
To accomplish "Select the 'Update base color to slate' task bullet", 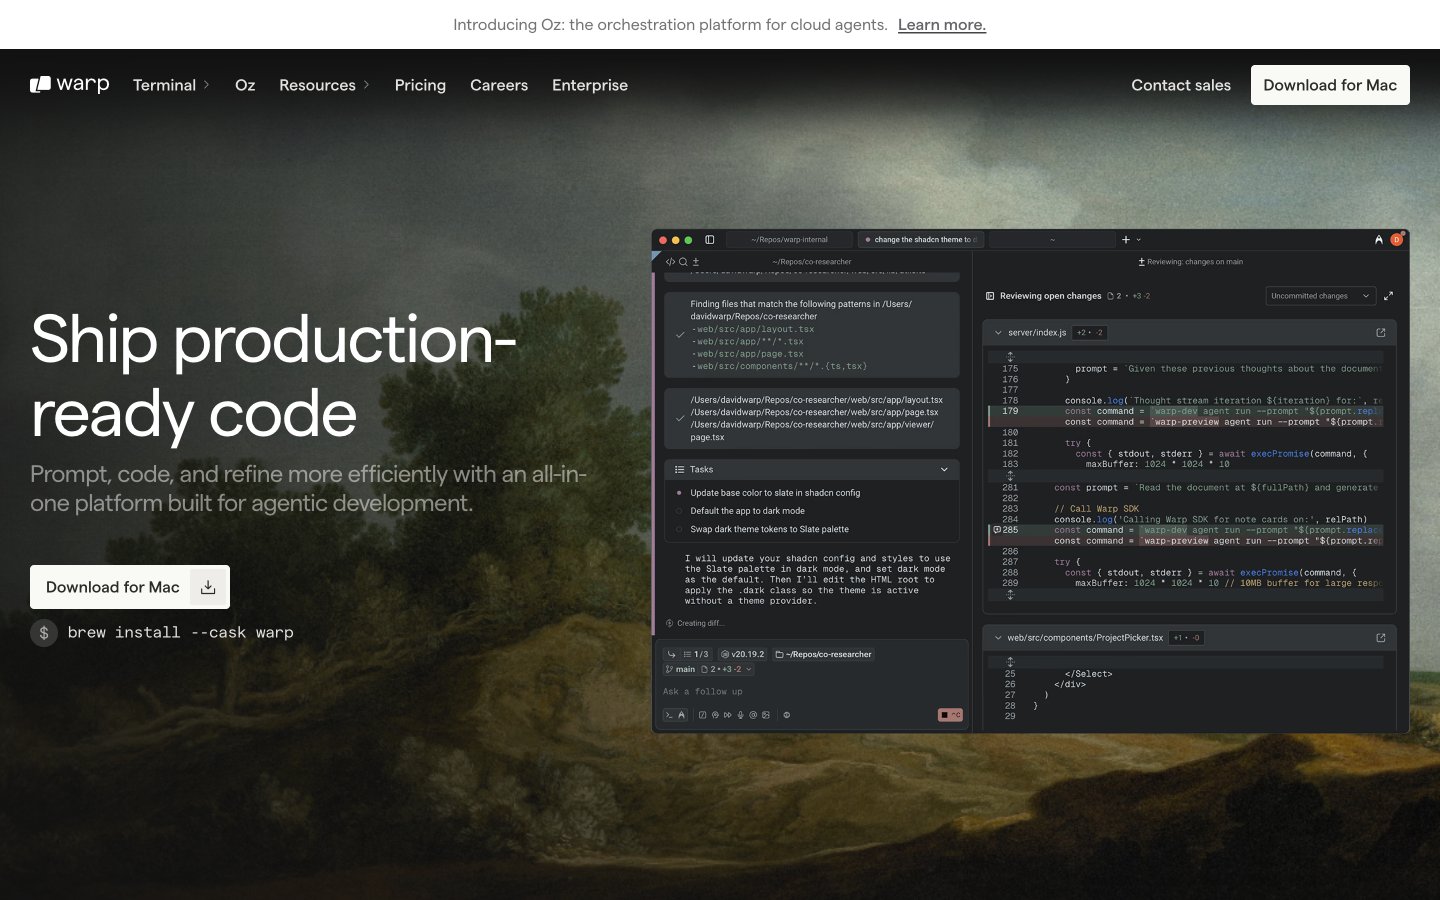I will coord(679,493).
